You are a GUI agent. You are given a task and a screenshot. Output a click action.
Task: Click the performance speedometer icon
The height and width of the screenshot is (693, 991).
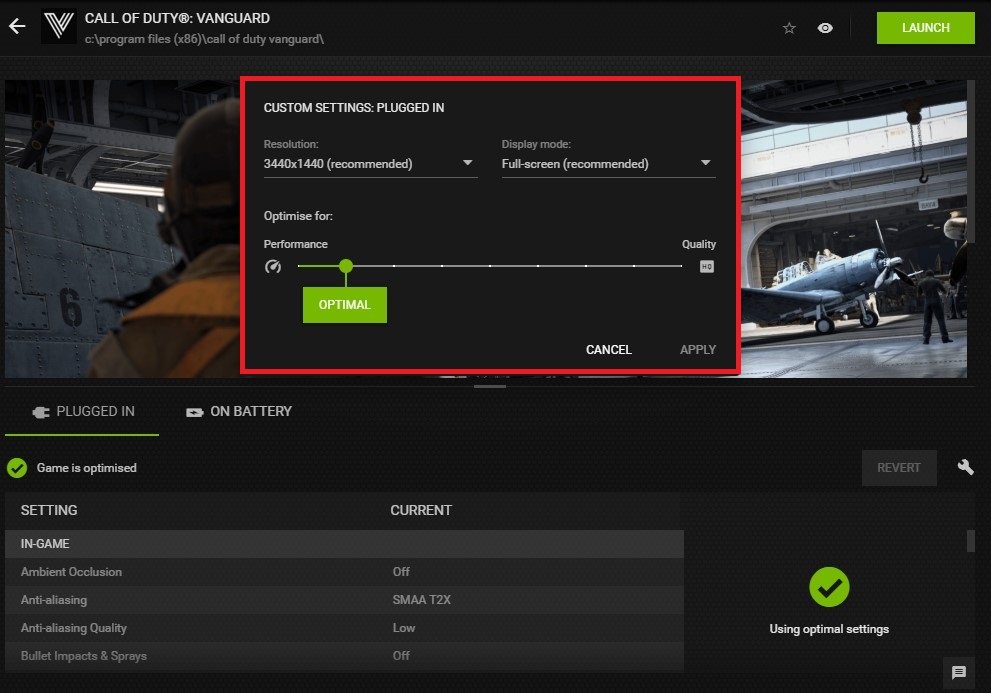pyautogui.click(x=273, y=267)
